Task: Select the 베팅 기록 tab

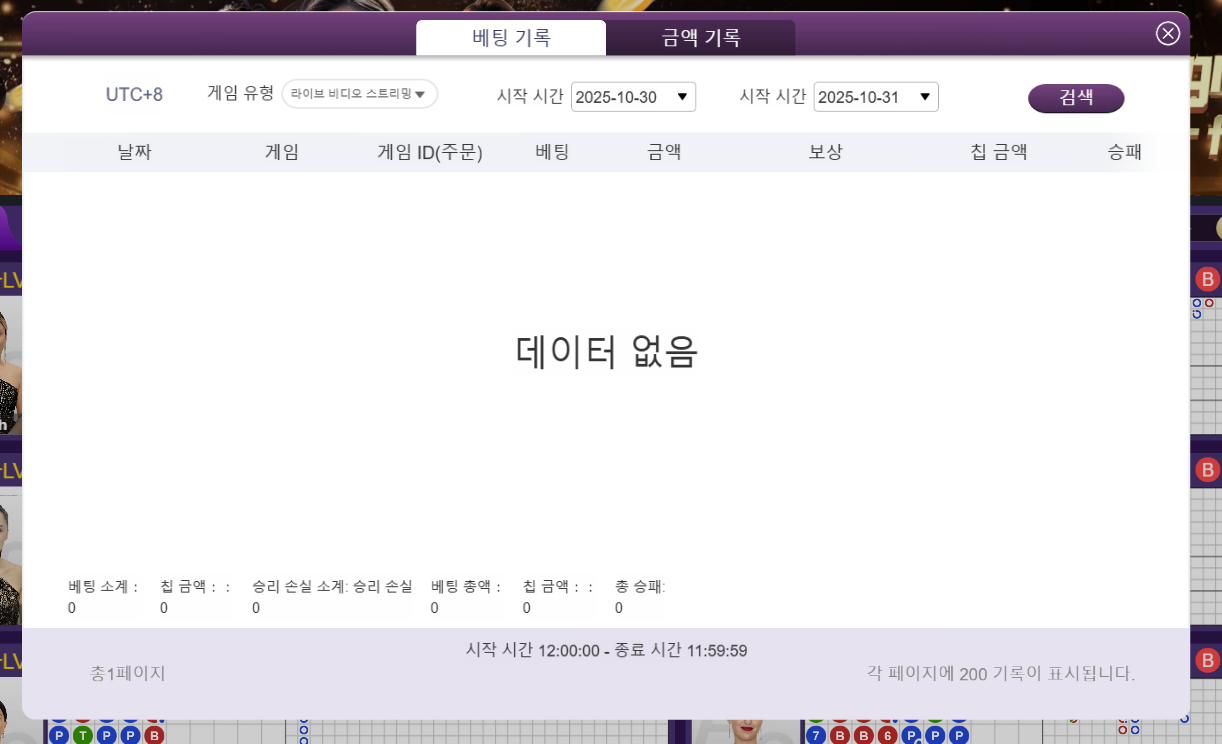Action: (x=511, y=38)
